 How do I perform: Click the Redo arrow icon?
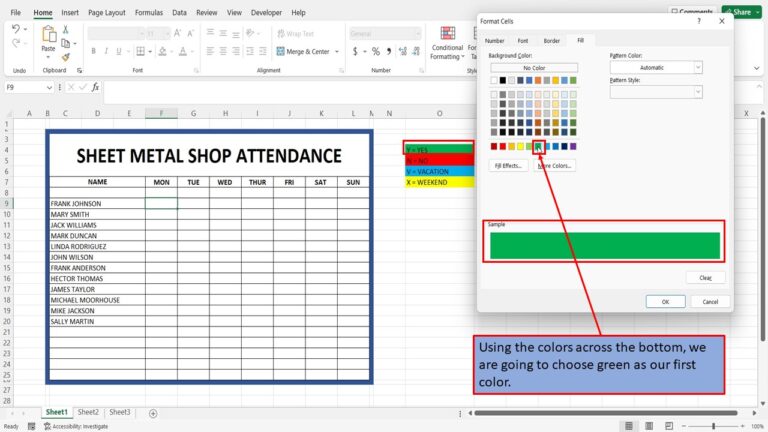coord(16,44)
